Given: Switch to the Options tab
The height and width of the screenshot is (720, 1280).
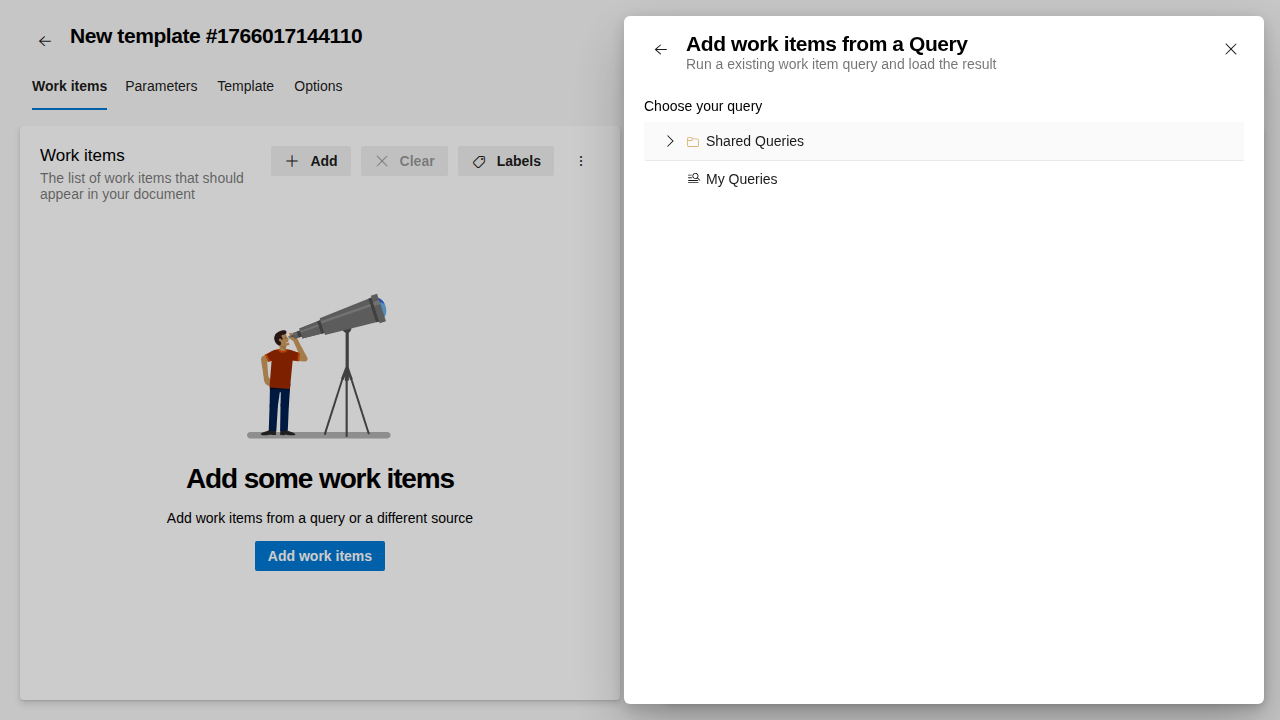Looking at the screenshot, I should (x=318, y=86).
